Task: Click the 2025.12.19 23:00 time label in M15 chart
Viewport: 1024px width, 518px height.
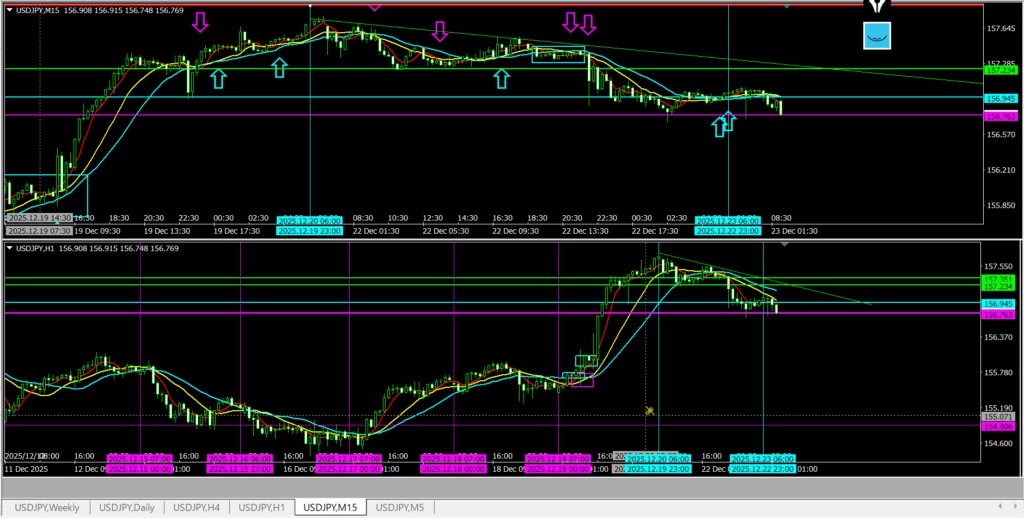Action: tap(307, 231)
